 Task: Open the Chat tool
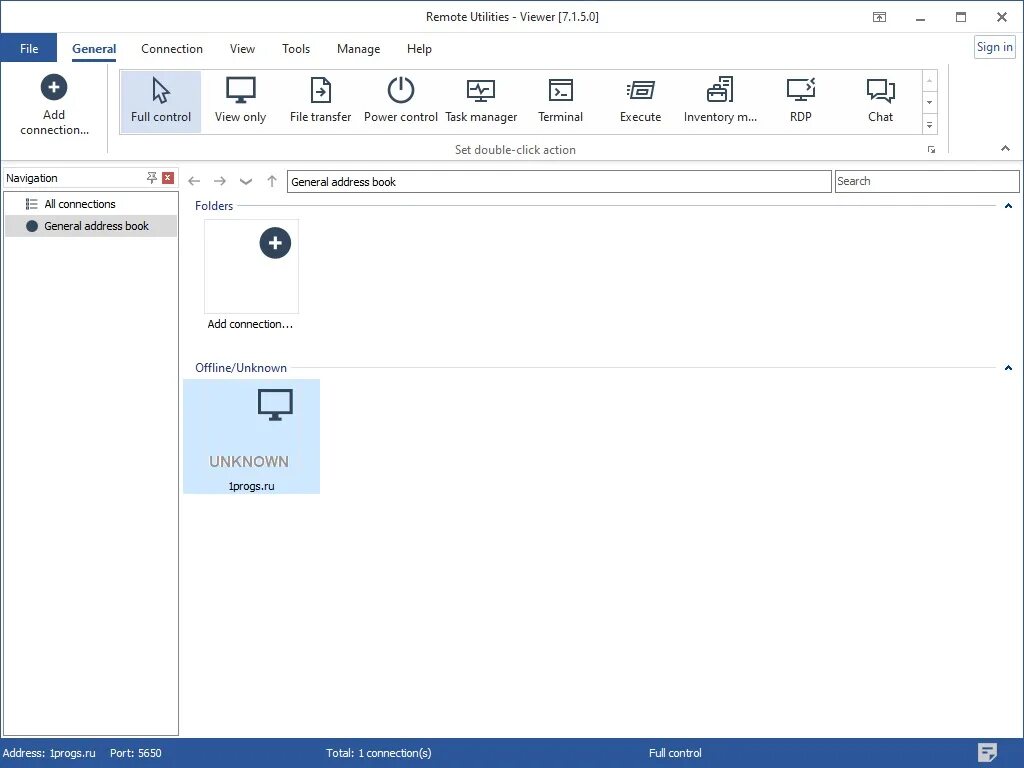point(880,100)
